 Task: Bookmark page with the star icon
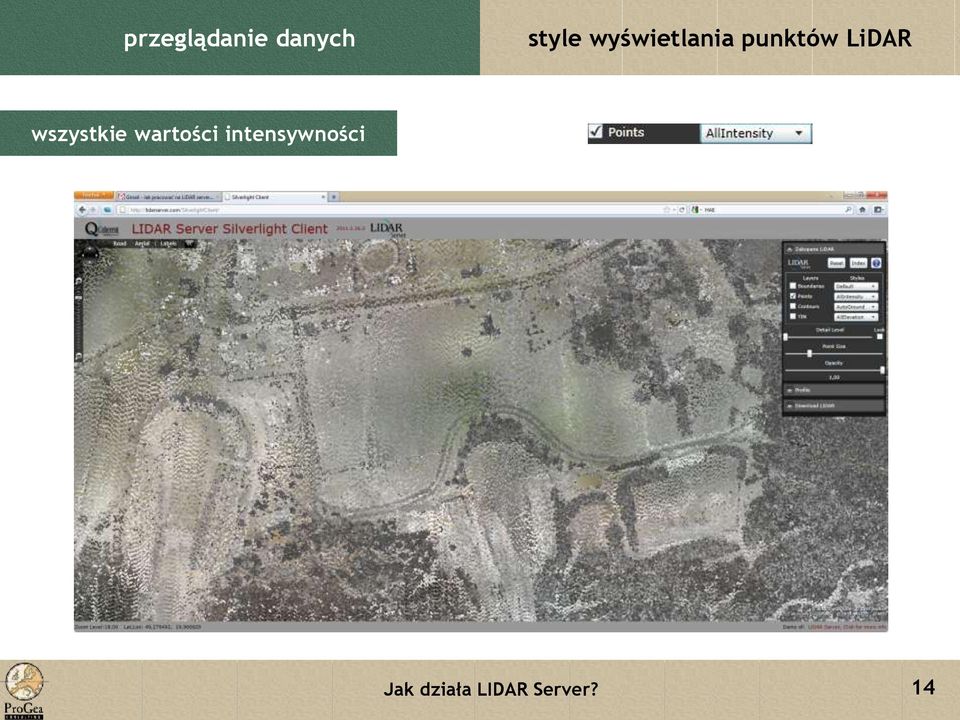click(667, 210)
